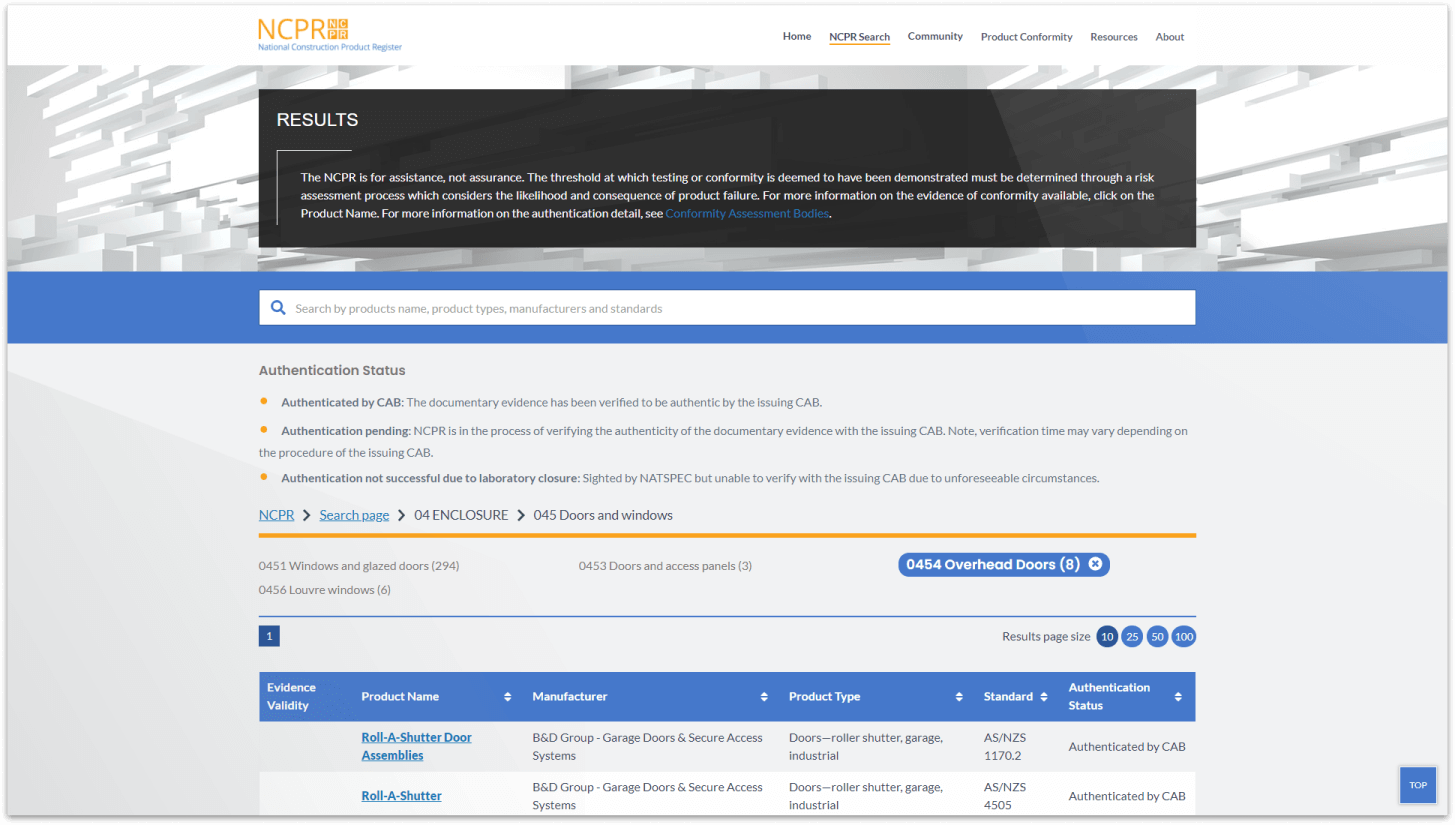
Task: Click the search magnifier icon
Action: point(277,308)
